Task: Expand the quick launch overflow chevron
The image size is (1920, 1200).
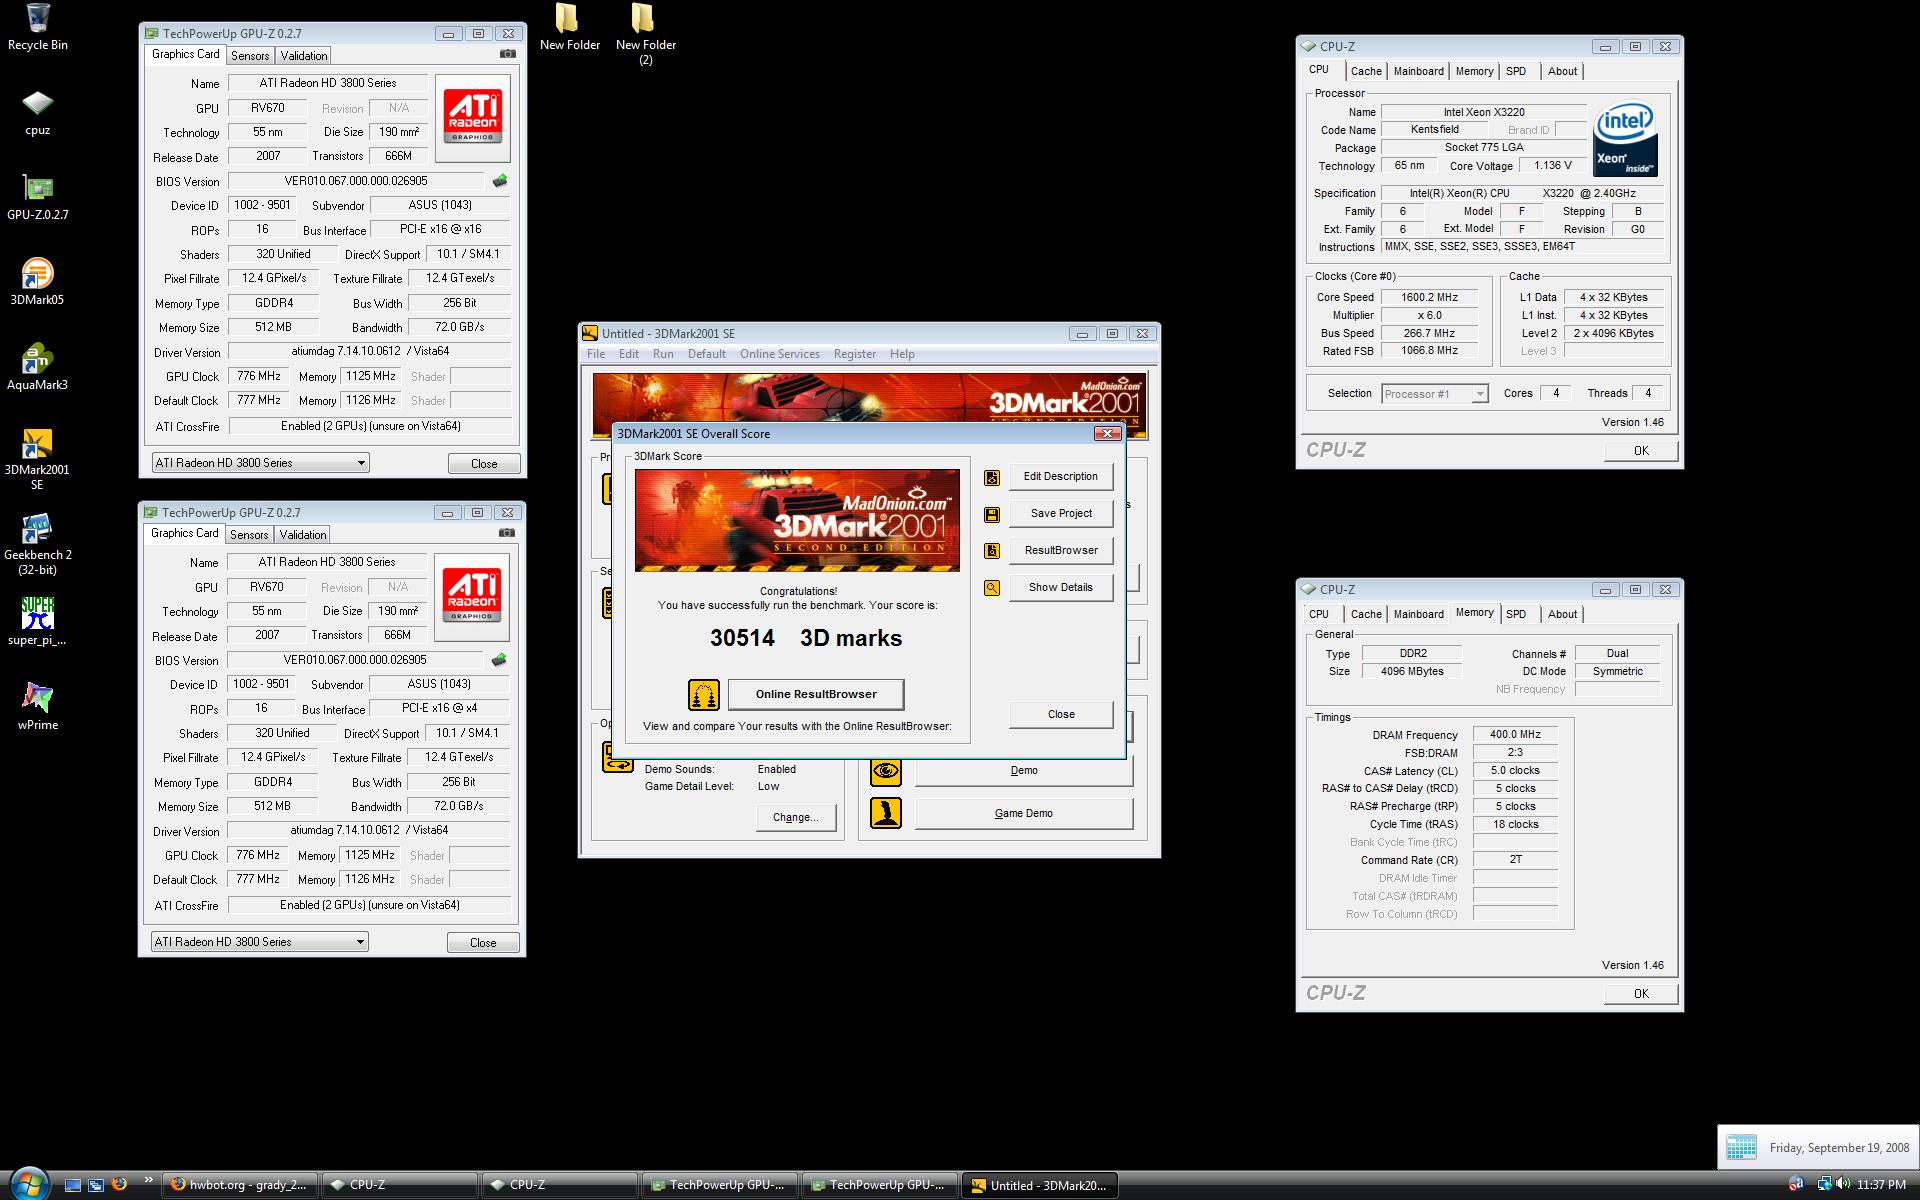Action: click(148, 1180)
